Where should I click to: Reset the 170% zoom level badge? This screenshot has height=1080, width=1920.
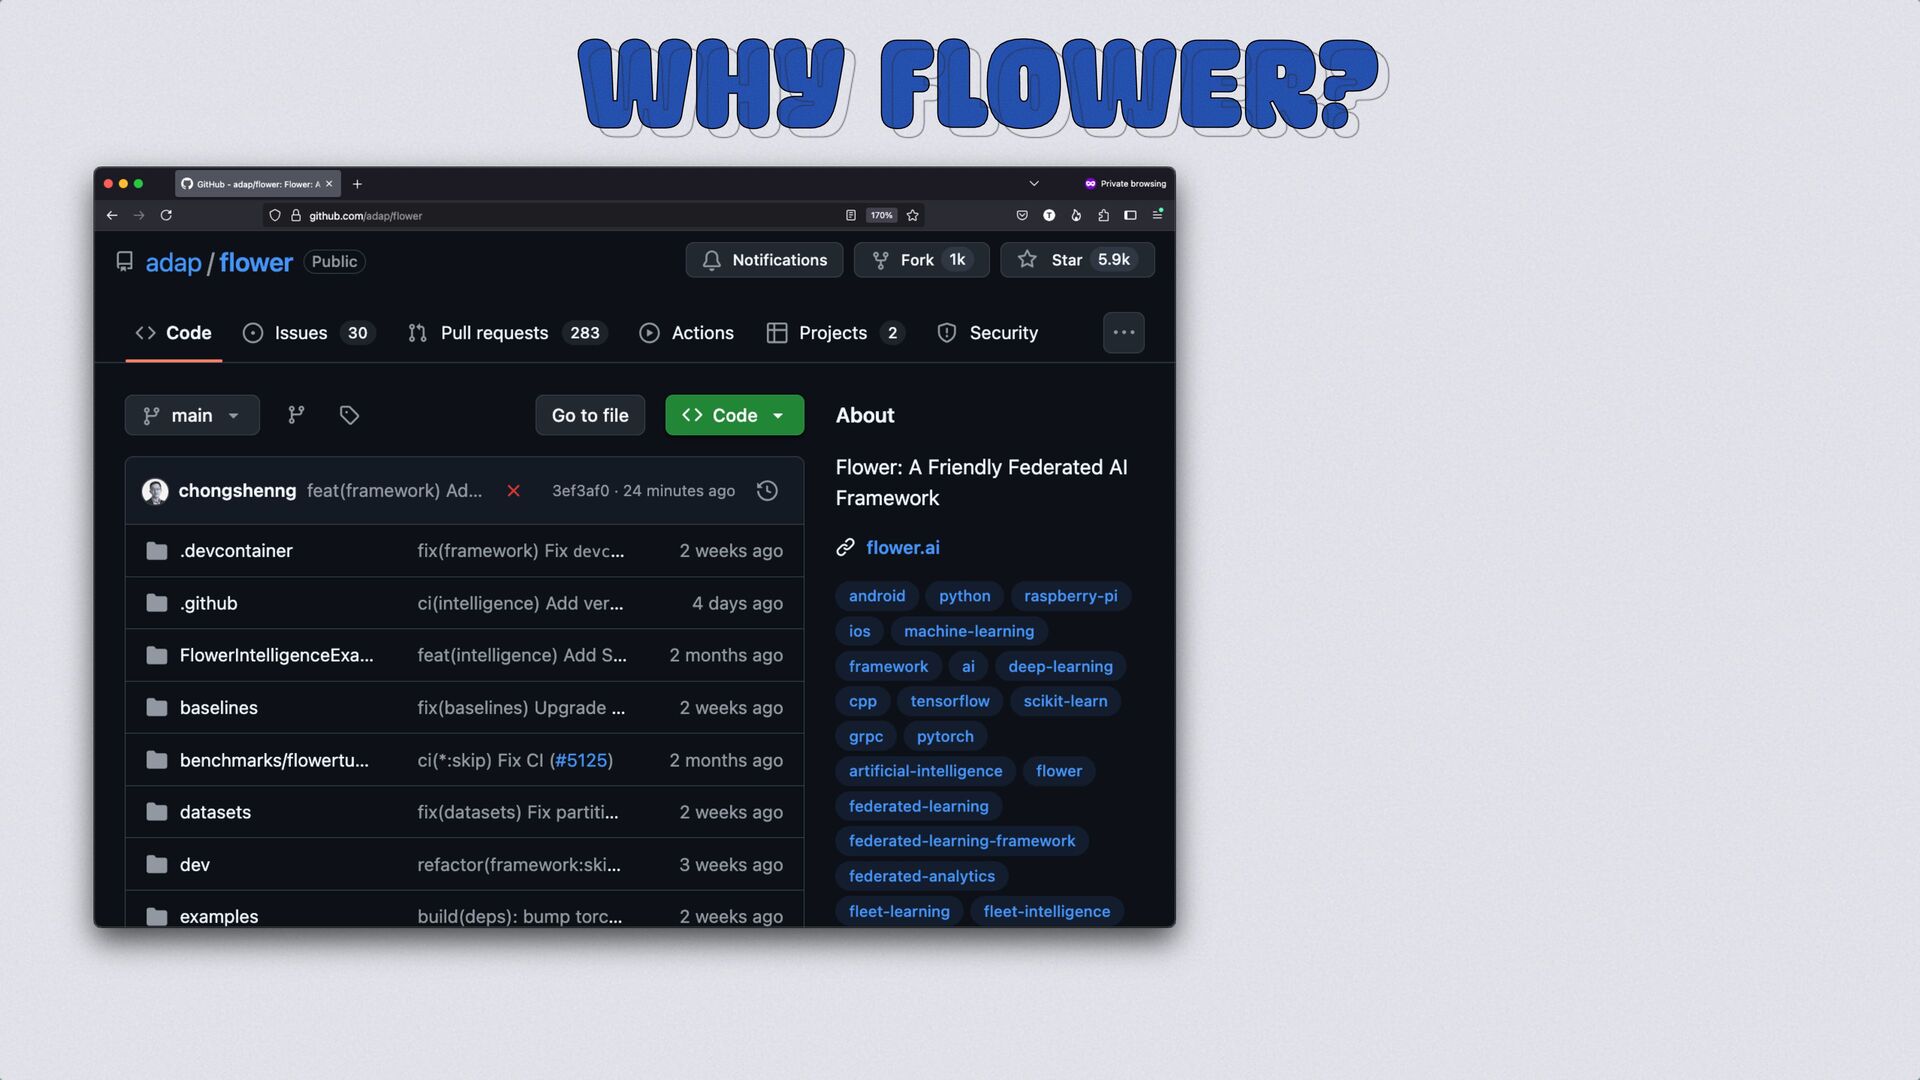[881, 215]
